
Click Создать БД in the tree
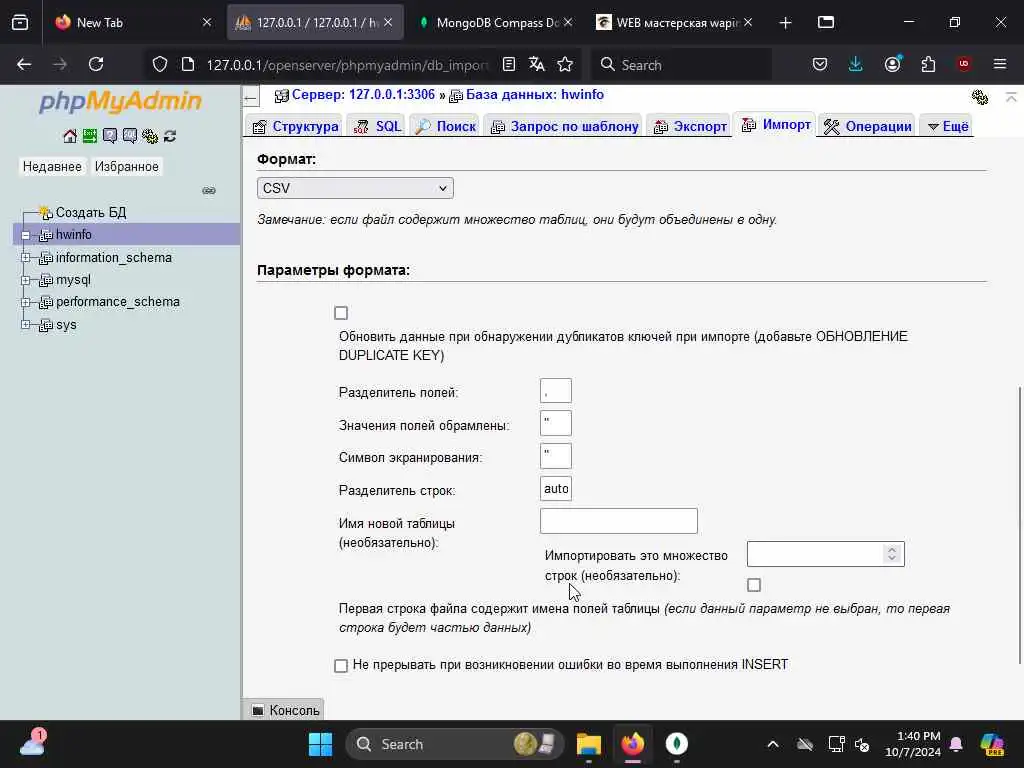point(91,212)
